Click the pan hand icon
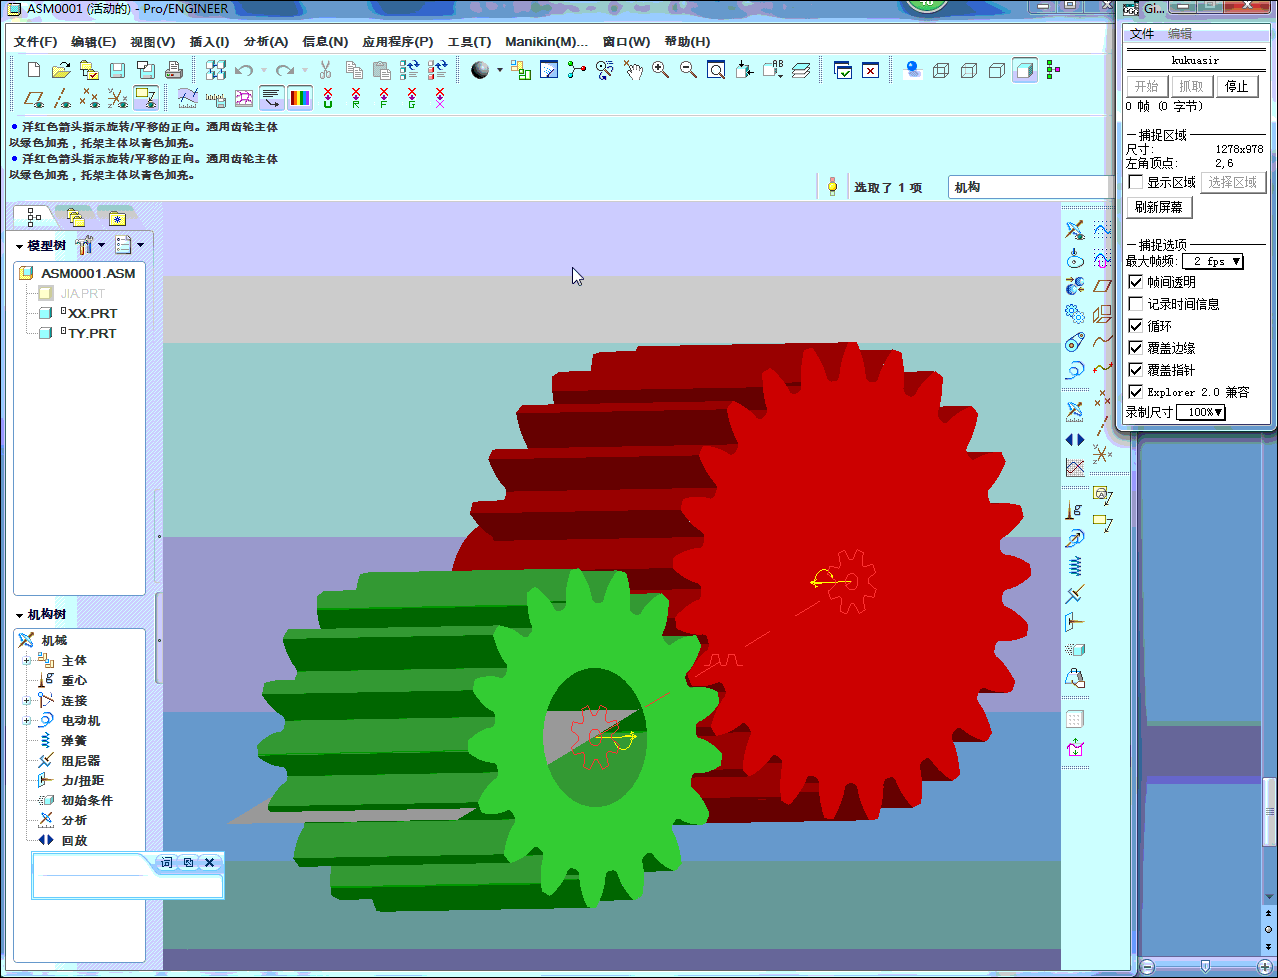1278x978 pixels. click(633, 70)
